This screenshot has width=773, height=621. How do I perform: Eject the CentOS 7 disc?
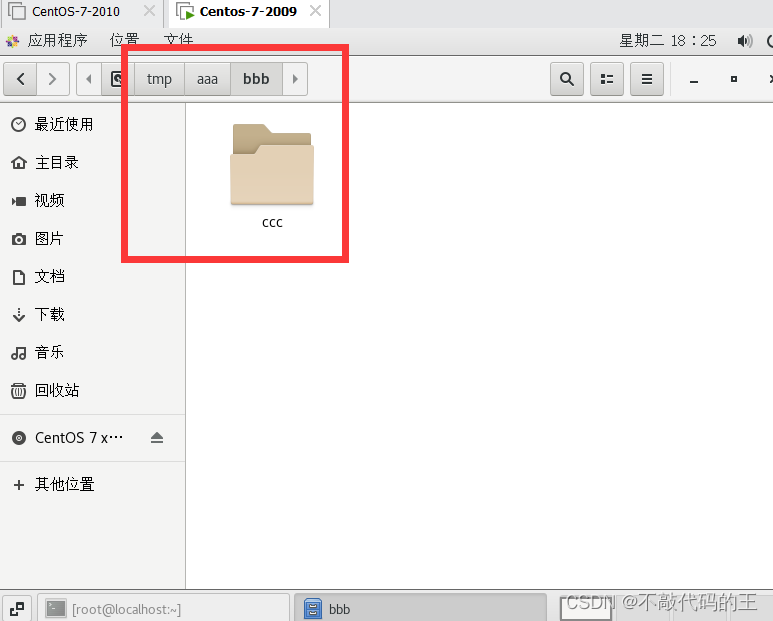point(157,438)
